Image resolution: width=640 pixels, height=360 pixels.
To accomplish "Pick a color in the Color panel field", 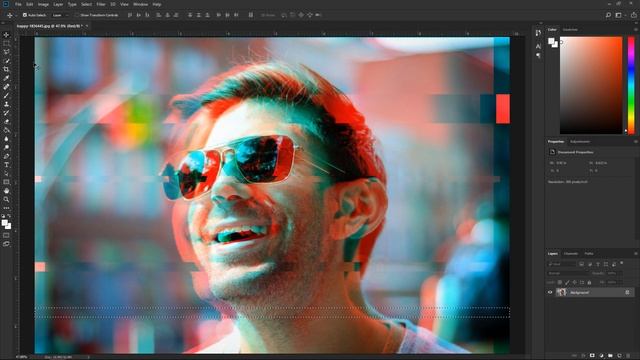I will point(591,85).
